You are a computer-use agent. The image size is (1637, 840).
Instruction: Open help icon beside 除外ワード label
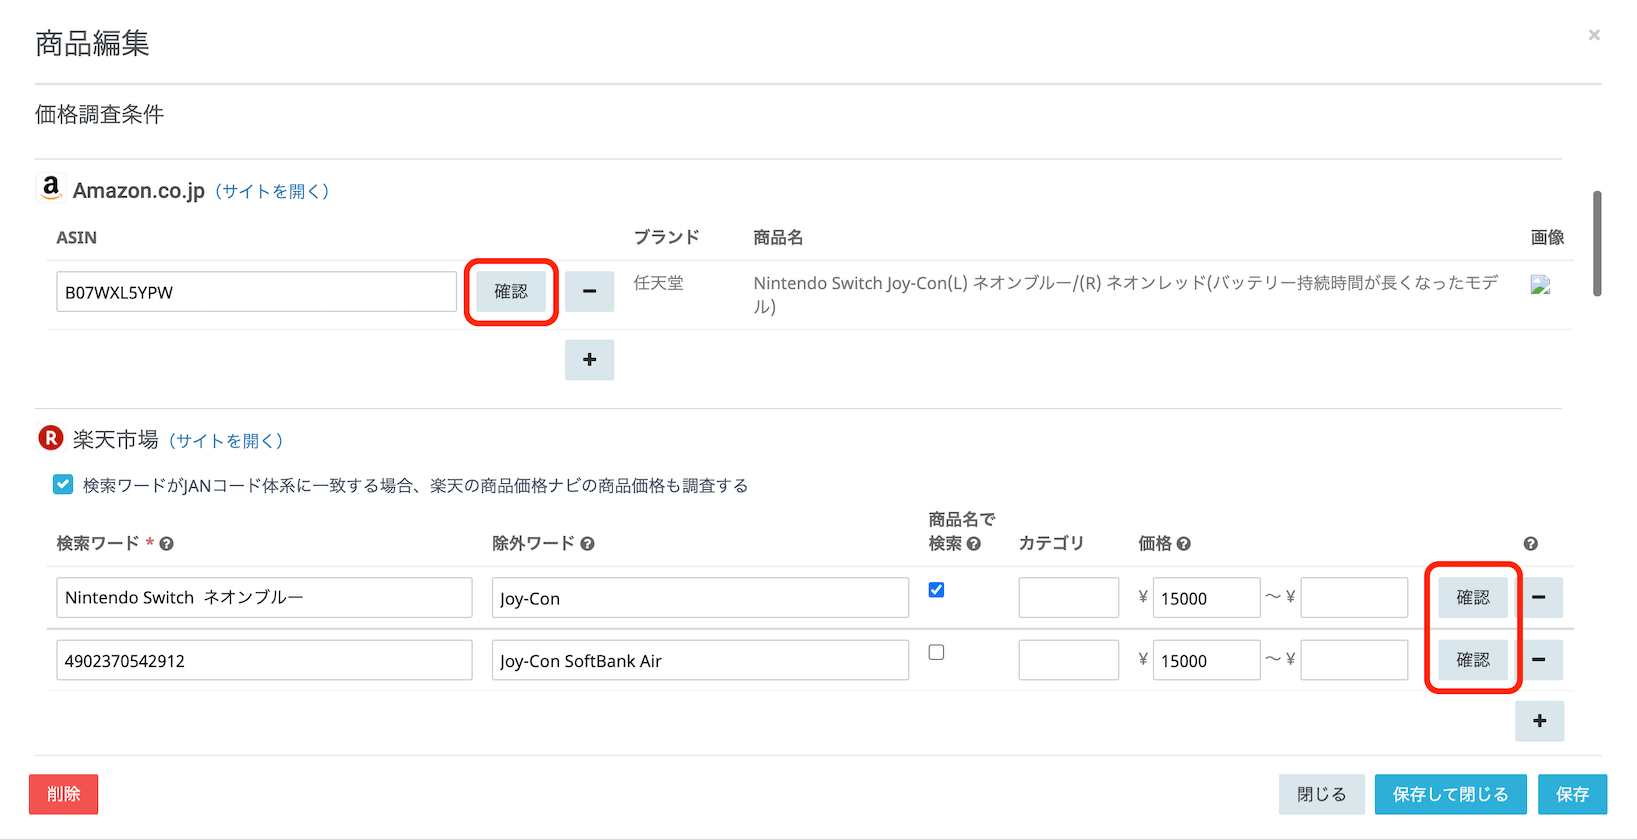pos(588,544)
